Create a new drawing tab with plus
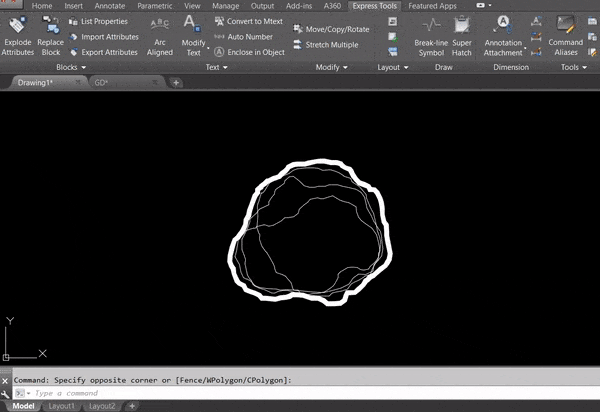This screenshot has width=600, height=412. tap(176, 83)
